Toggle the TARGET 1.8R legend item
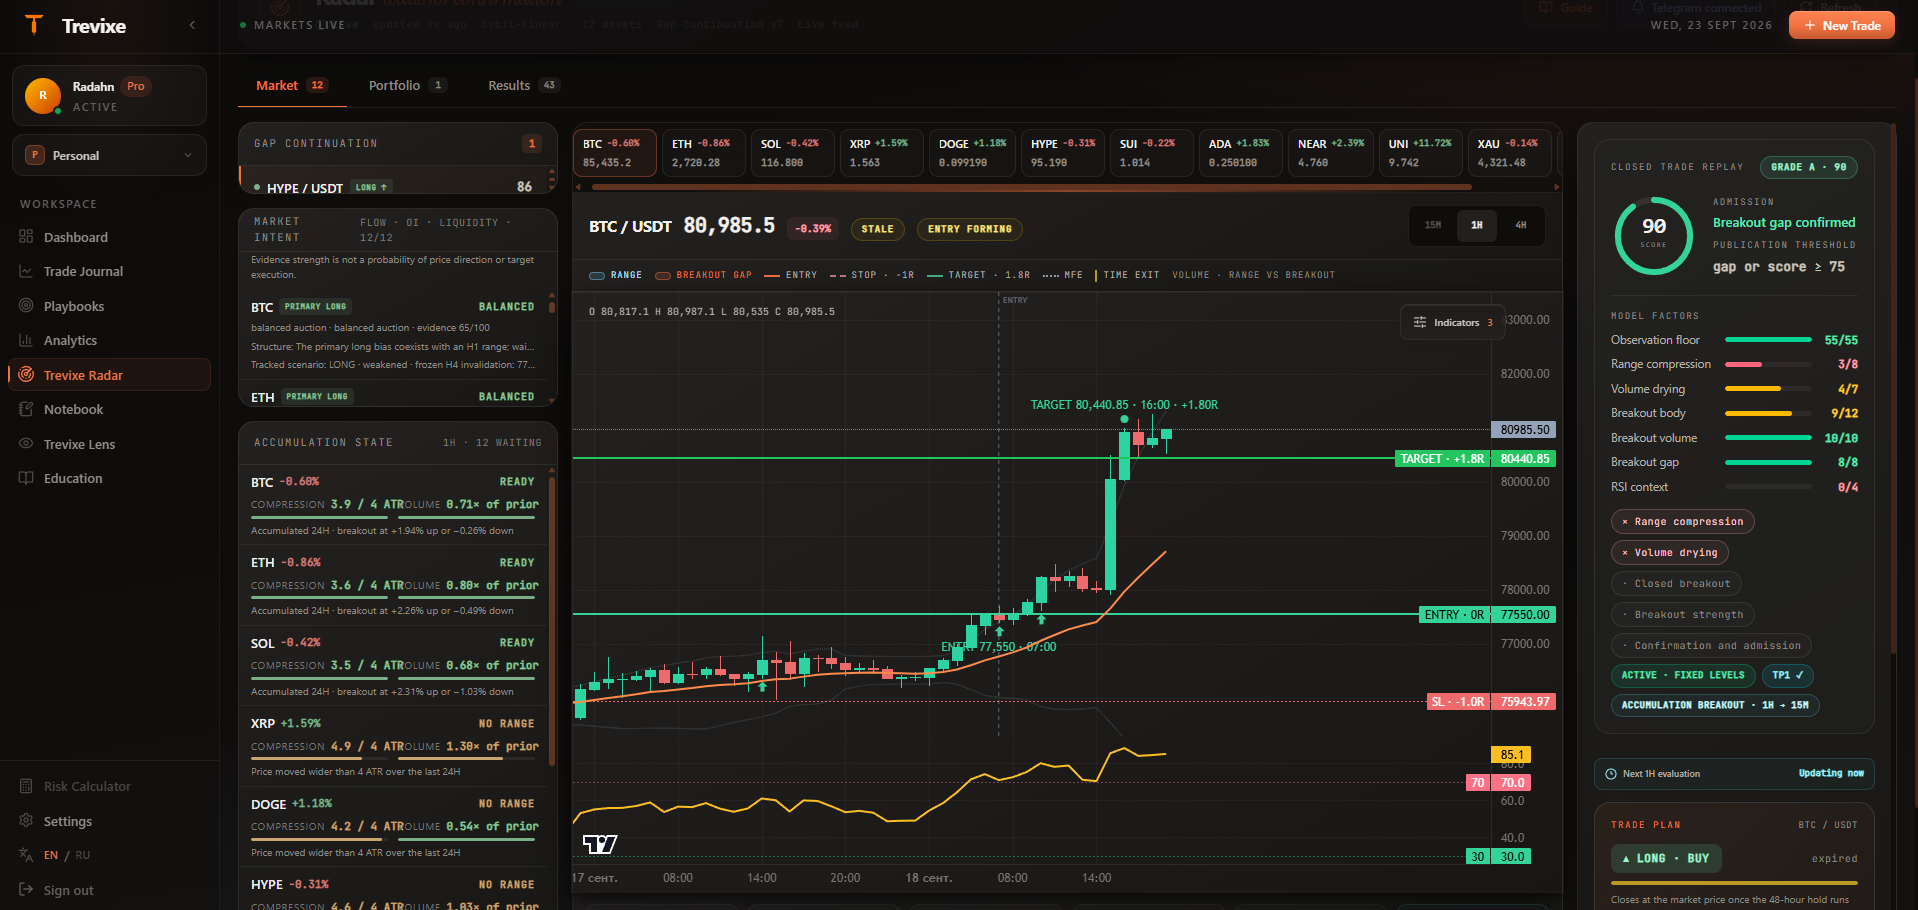The image size is (1918, 910). point(979,275)
